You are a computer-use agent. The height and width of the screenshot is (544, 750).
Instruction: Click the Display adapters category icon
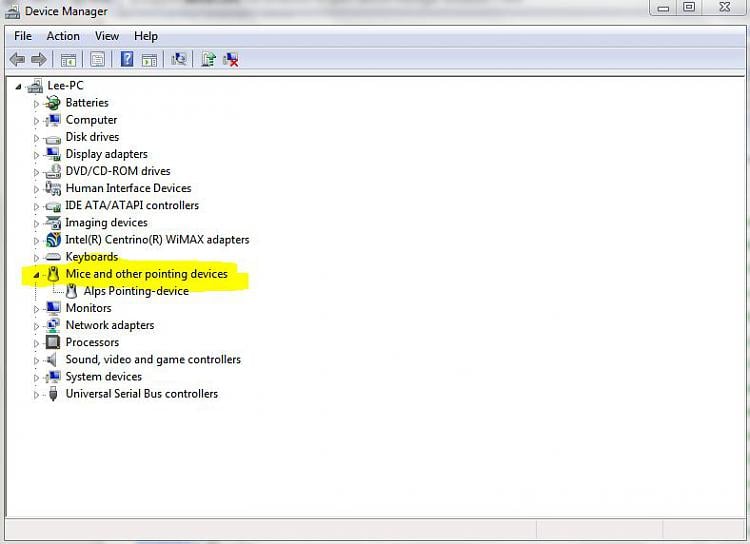pos(53,154)
